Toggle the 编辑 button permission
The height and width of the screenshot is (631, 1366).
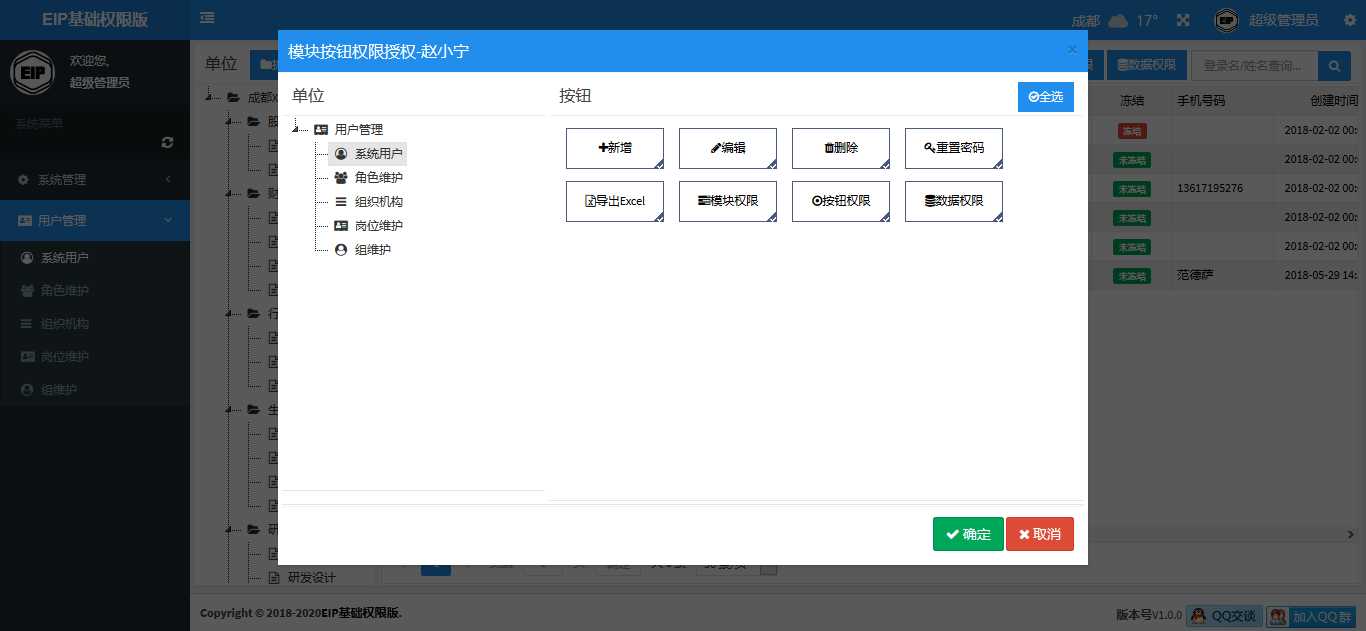728,148
